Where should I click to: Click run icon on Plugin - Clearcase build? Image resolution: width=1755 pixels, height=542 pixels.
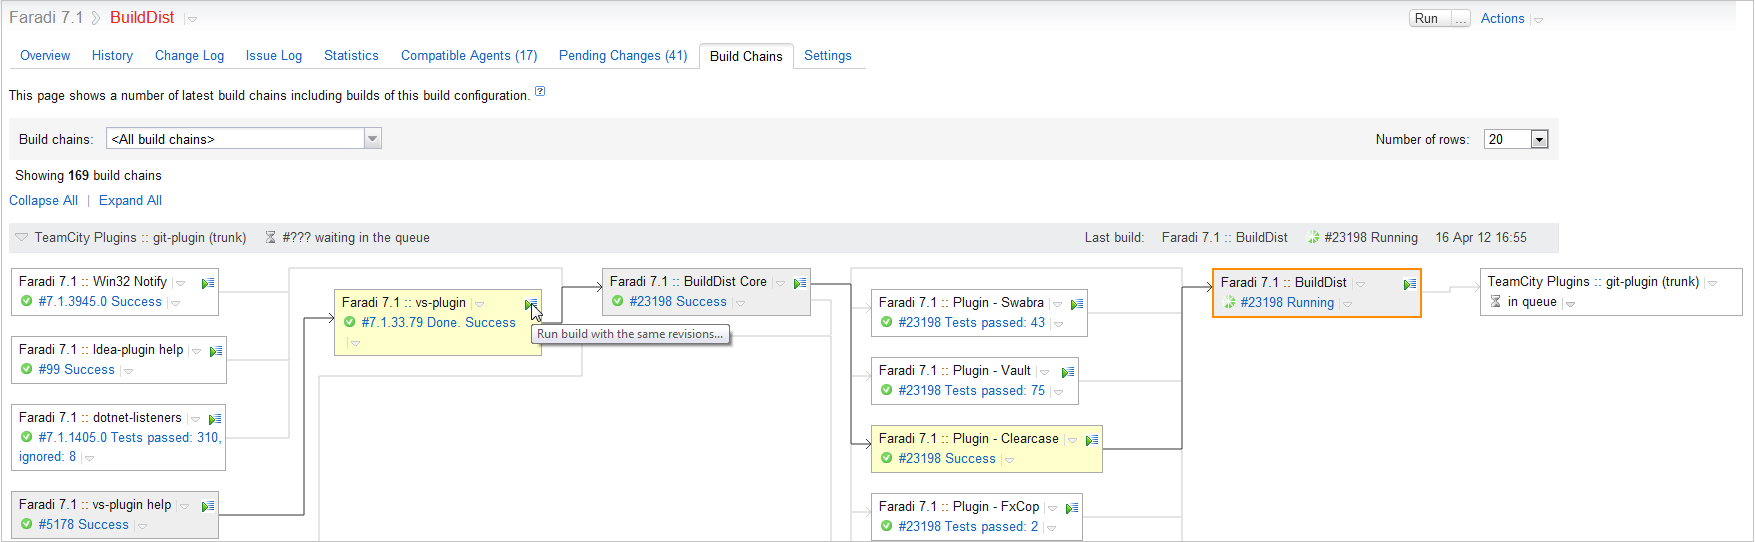1091,440
